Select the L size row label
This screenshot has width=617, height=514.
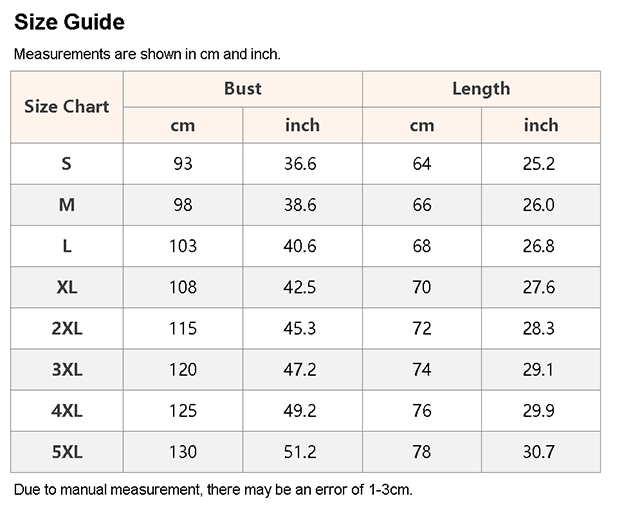[66, 246]
